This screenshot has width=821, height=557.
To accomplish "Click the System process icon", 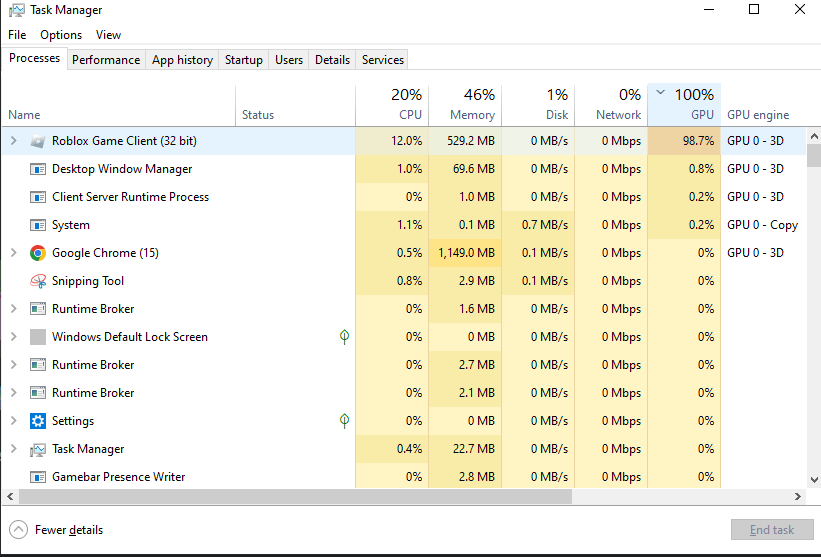I will coord(38,225).
